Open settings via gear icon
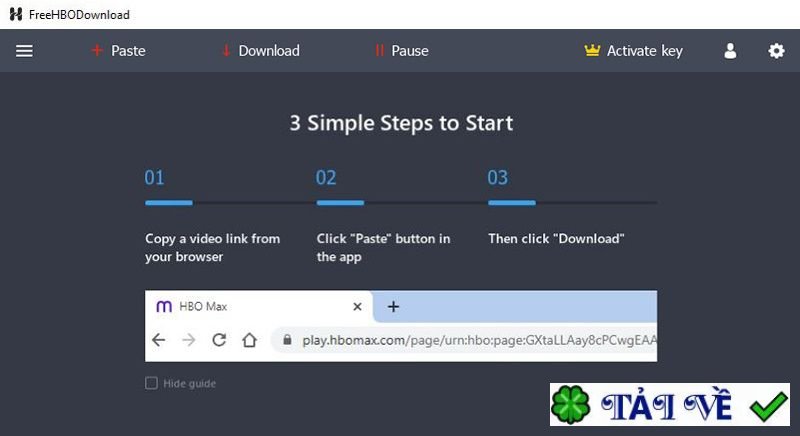Image resolution: width=800 pixels, height=436 pixels. [777, 51]
